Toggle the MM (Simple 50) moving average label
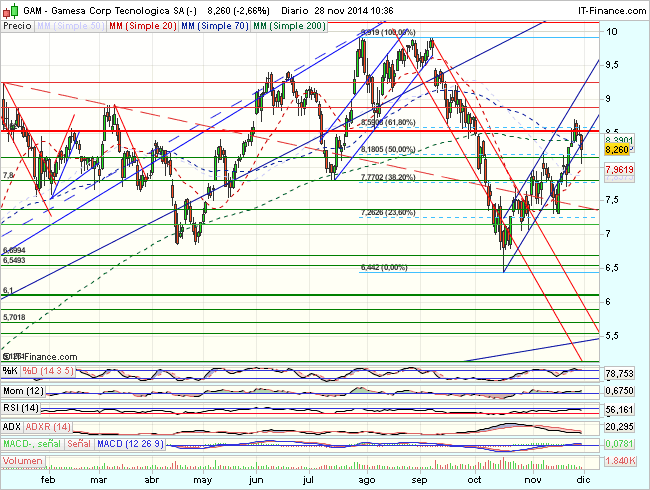This screenshot has height=490, width=650. click(70, 26)
